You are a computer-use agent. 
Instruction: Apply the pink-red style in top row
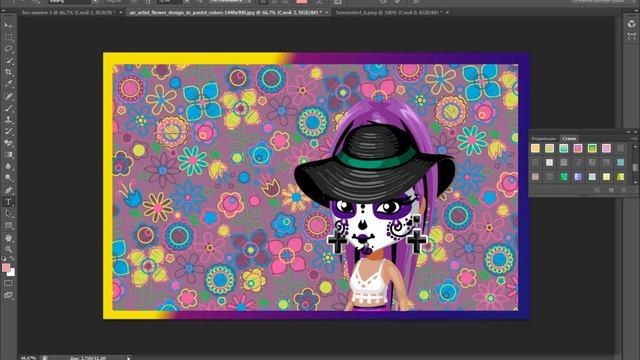[578, 148]
